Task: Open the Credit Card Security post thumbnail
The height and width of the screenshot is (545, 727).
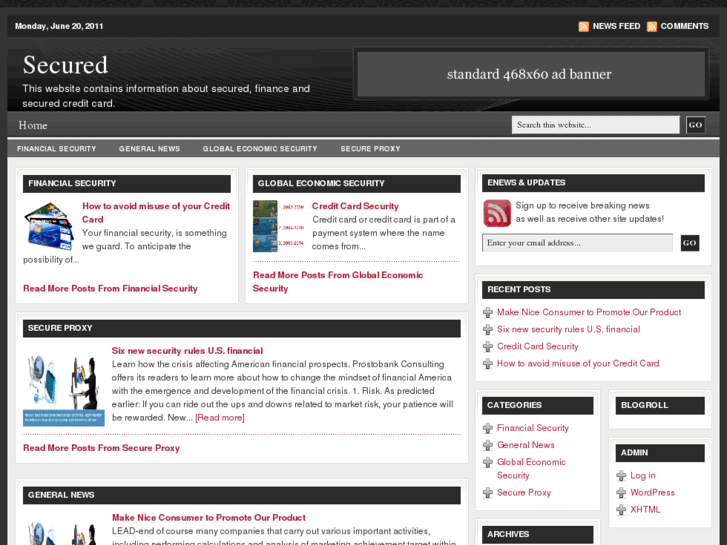Action: tap(278, 226)
